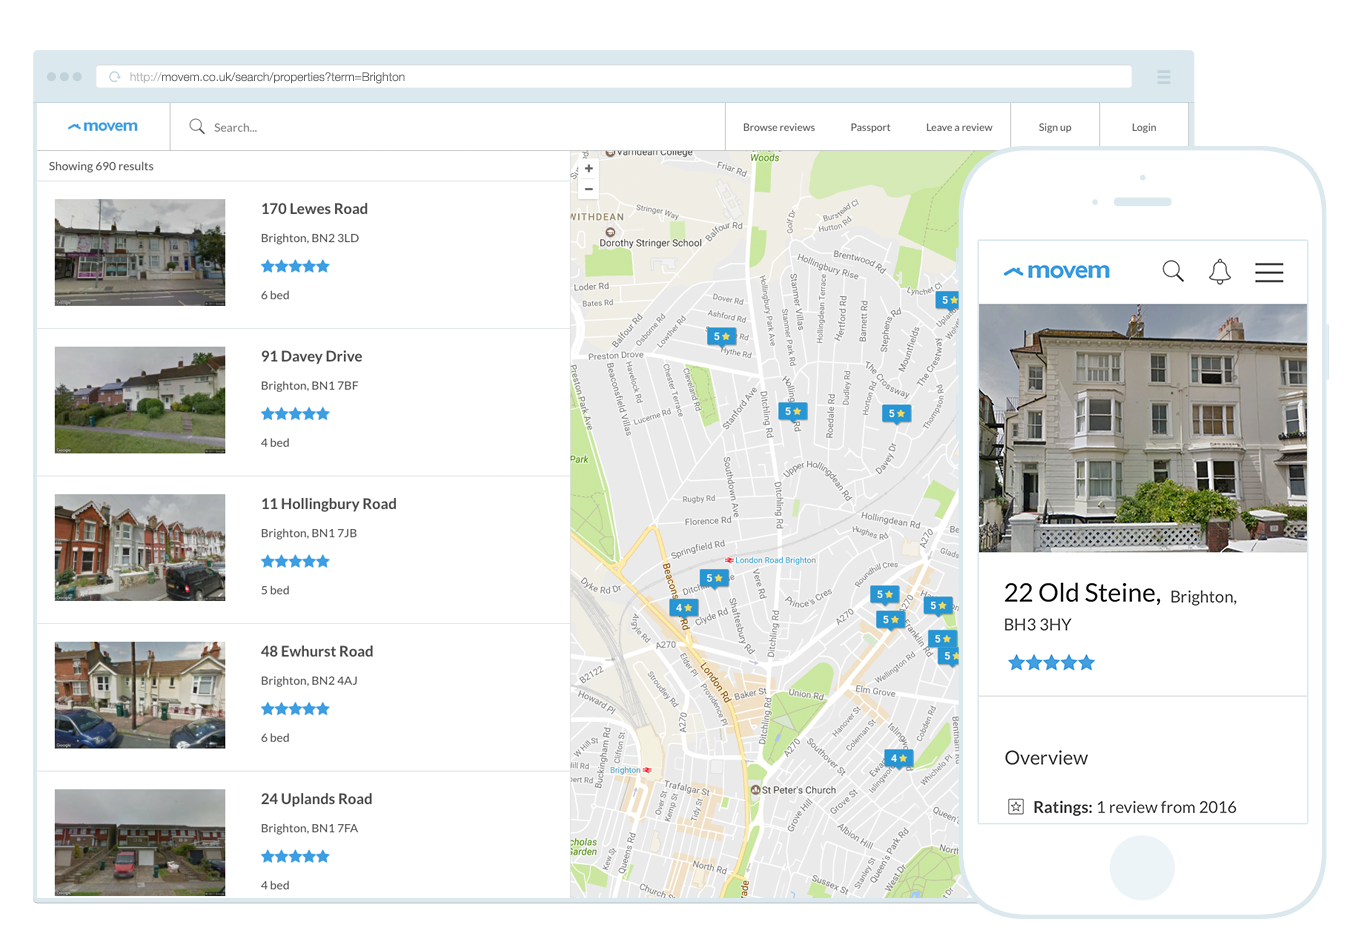The height and width of the screenshot is (942, 1360).
Task: Tap the search icon on phone screen
Action: pos(1173,271)
